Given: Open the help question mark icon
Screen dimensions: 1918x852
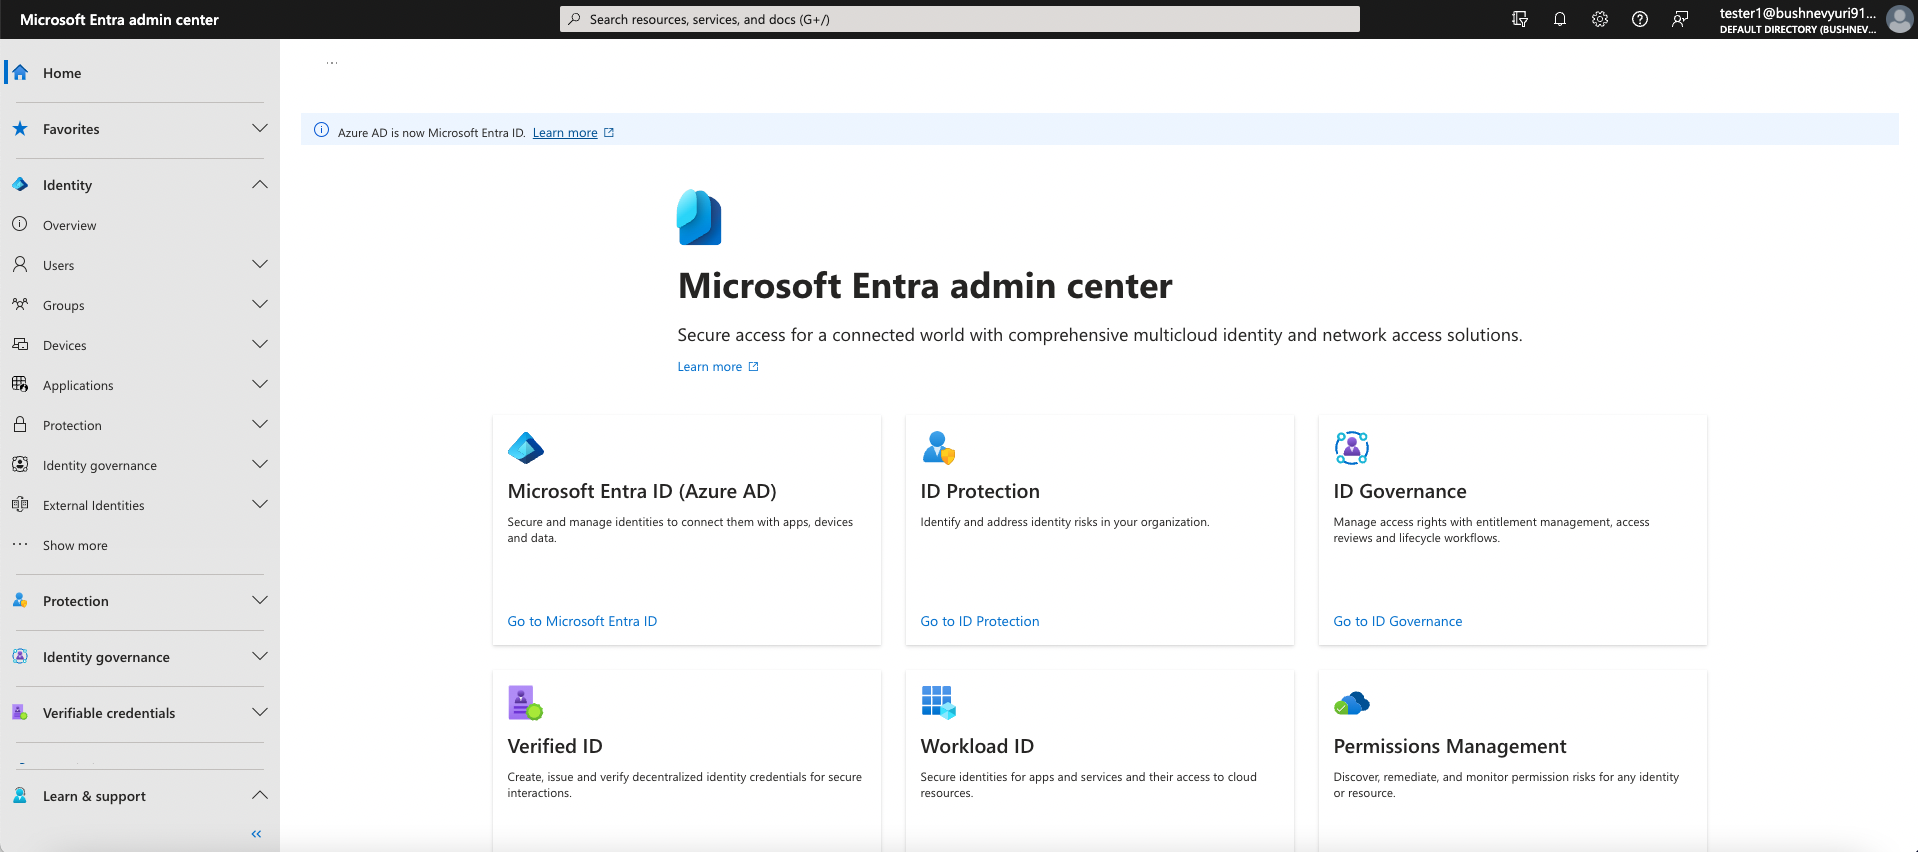Looking at the screenshot, I should 1640,19.
